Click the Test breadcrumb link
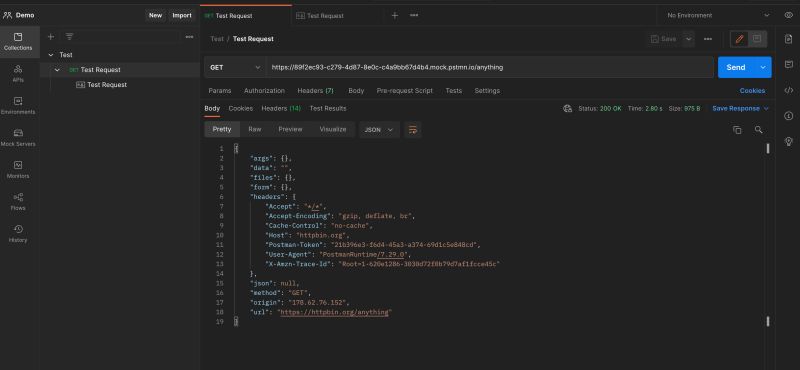This screenshot has width=800, height=370. point(217,39)
